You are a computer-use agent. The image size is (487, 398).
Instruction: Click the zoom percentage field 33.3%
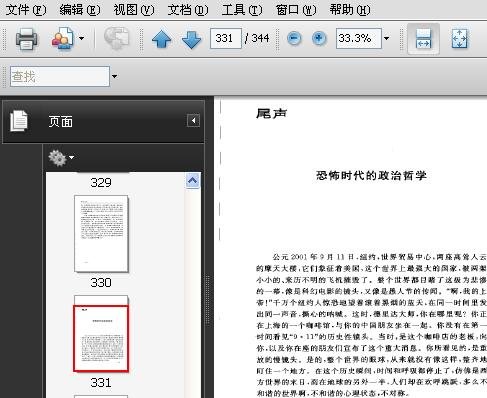pyautogui.click(x=359, y=38)
